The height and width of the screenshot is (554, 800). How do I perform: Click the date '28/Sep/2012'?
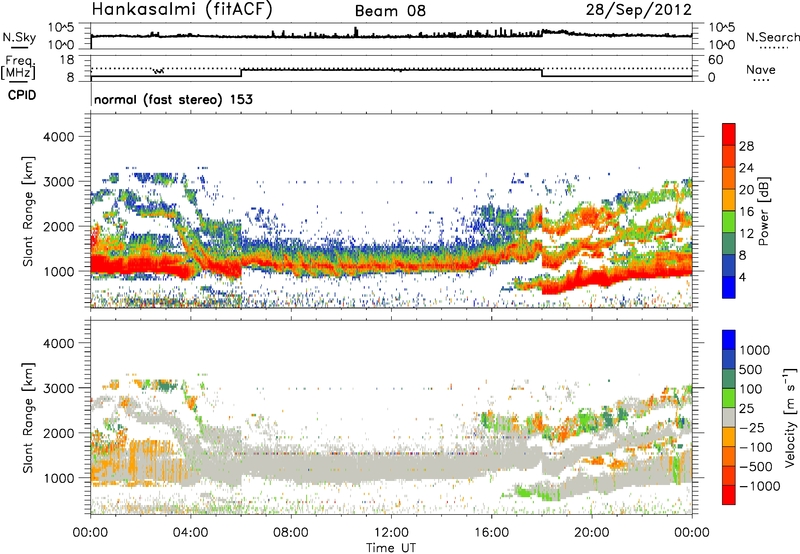[638, 10]
